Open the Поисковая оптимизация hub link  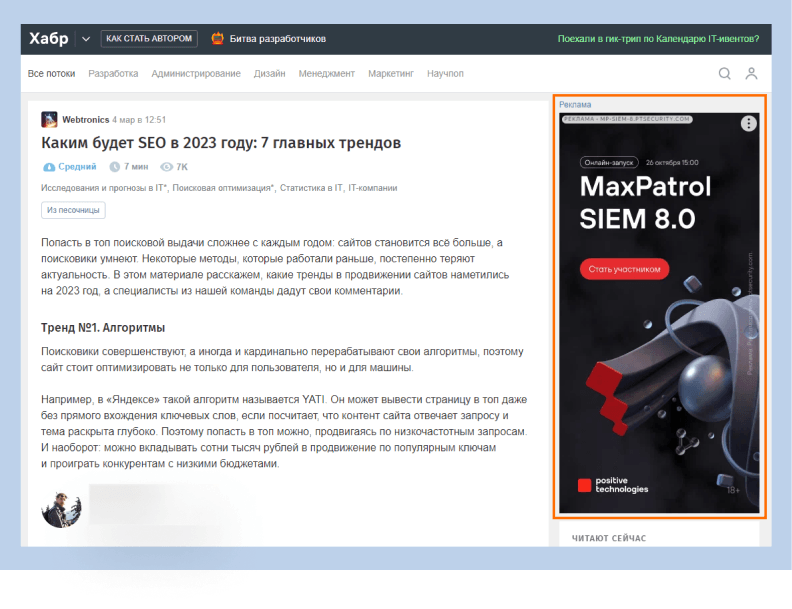[224, 188]
